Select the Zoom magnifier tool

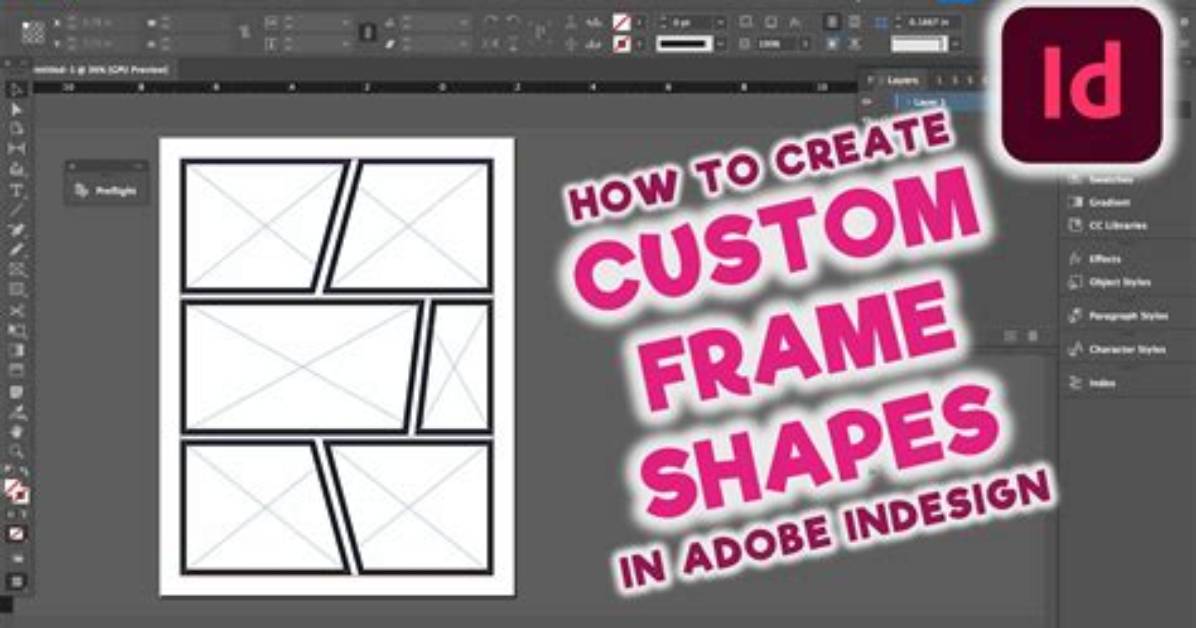click(x=16, y=451)
